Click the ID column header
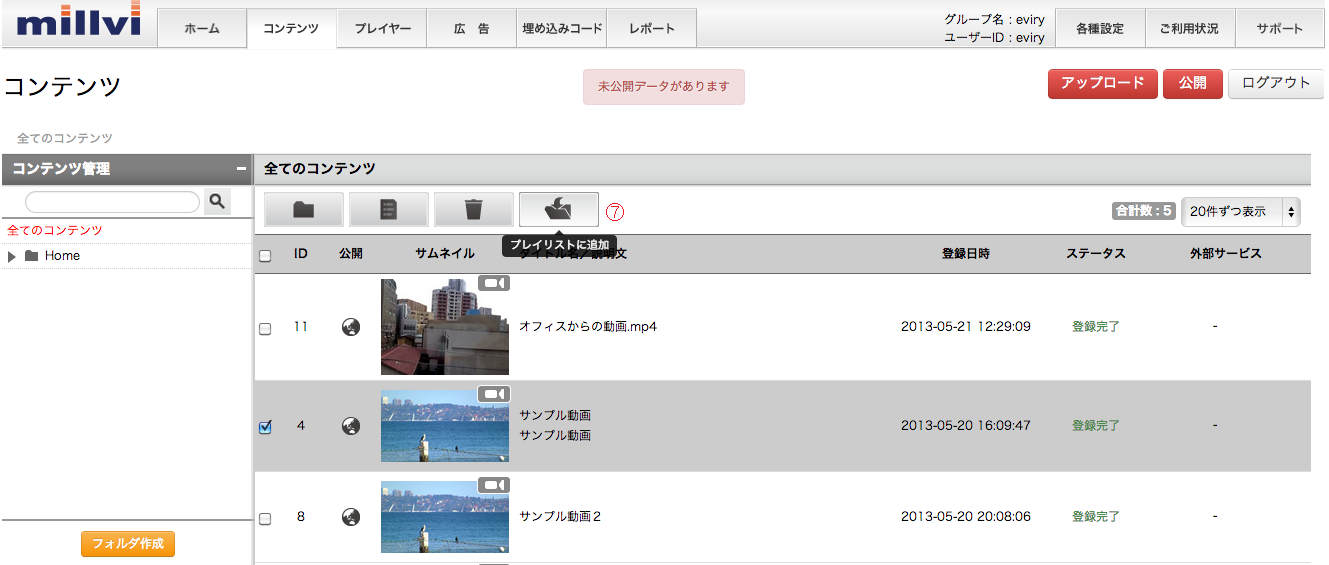The width and height of the screenshot is (1329, 565). point(300,254)
